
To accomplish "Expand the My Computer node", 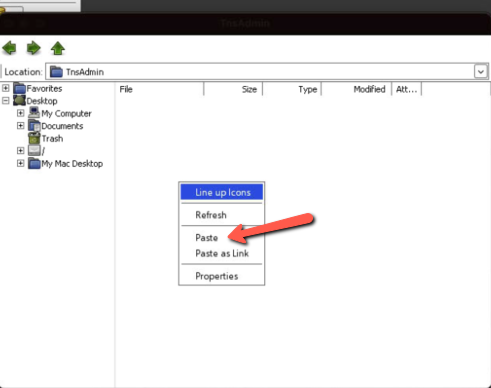I will click(21, 113).
